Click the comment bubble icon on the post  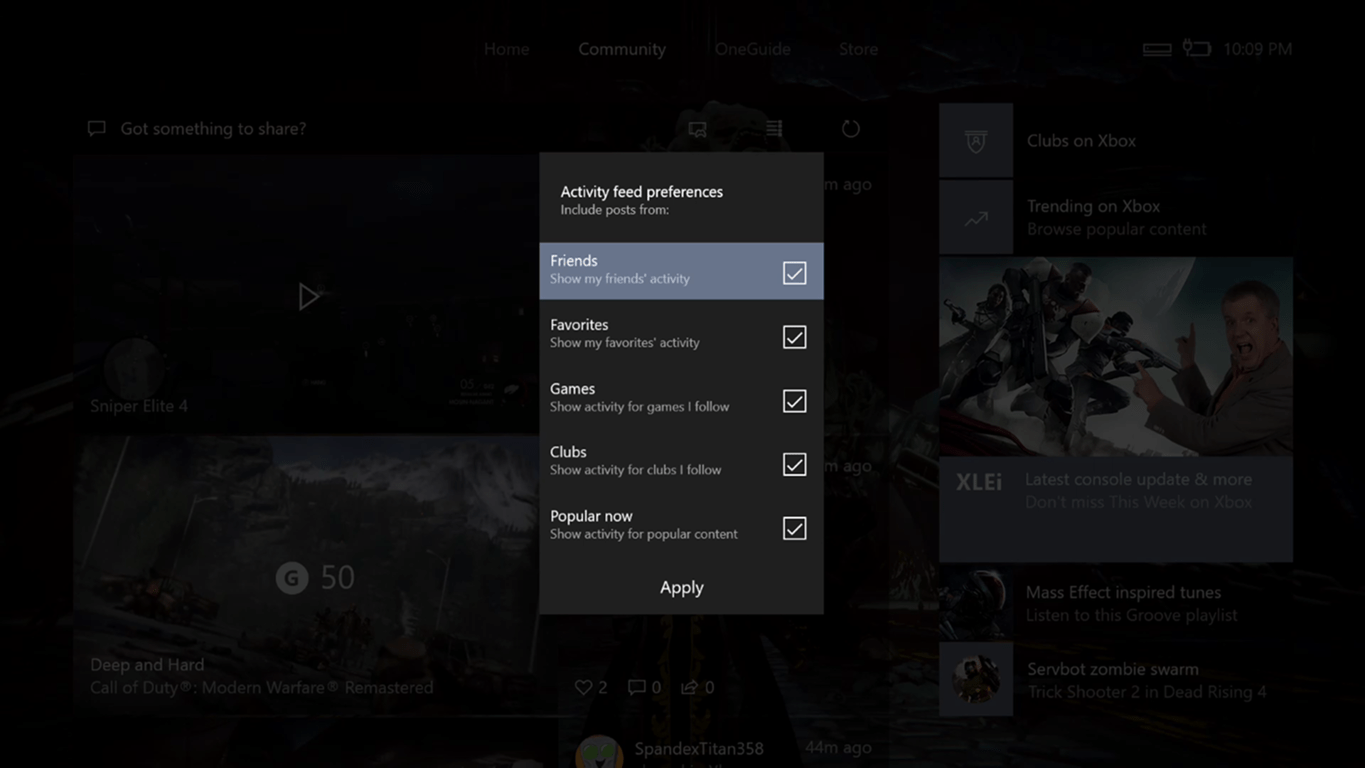point(636,687)
